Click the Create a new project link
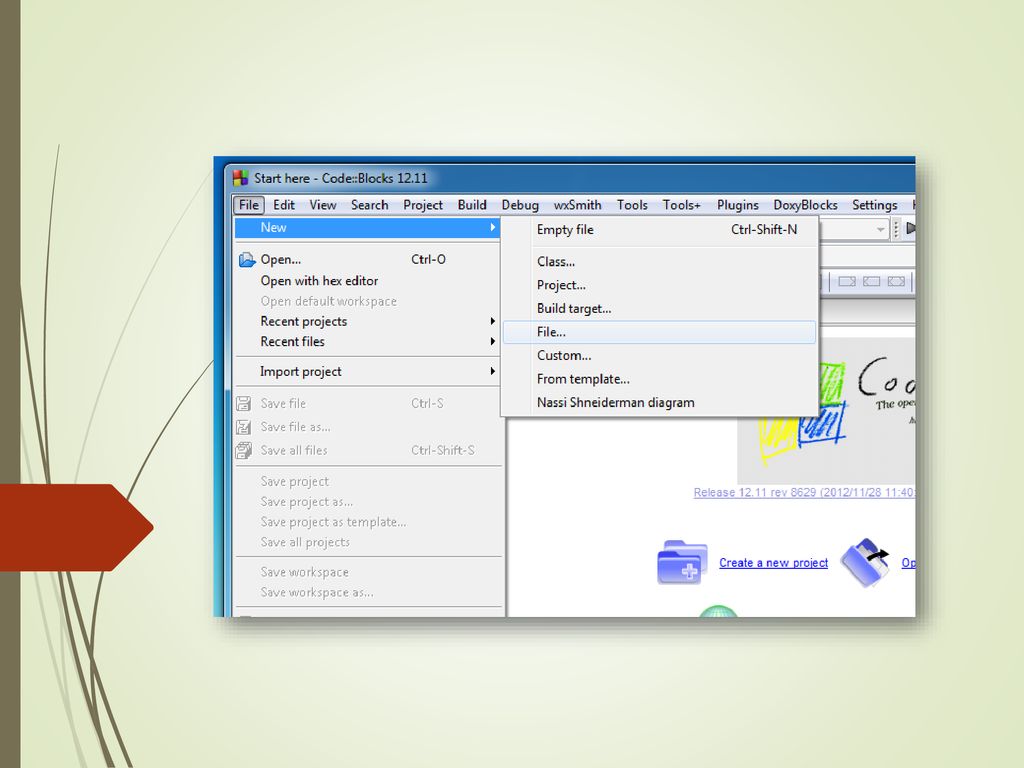1024x768 pixels. click(773, 563)
